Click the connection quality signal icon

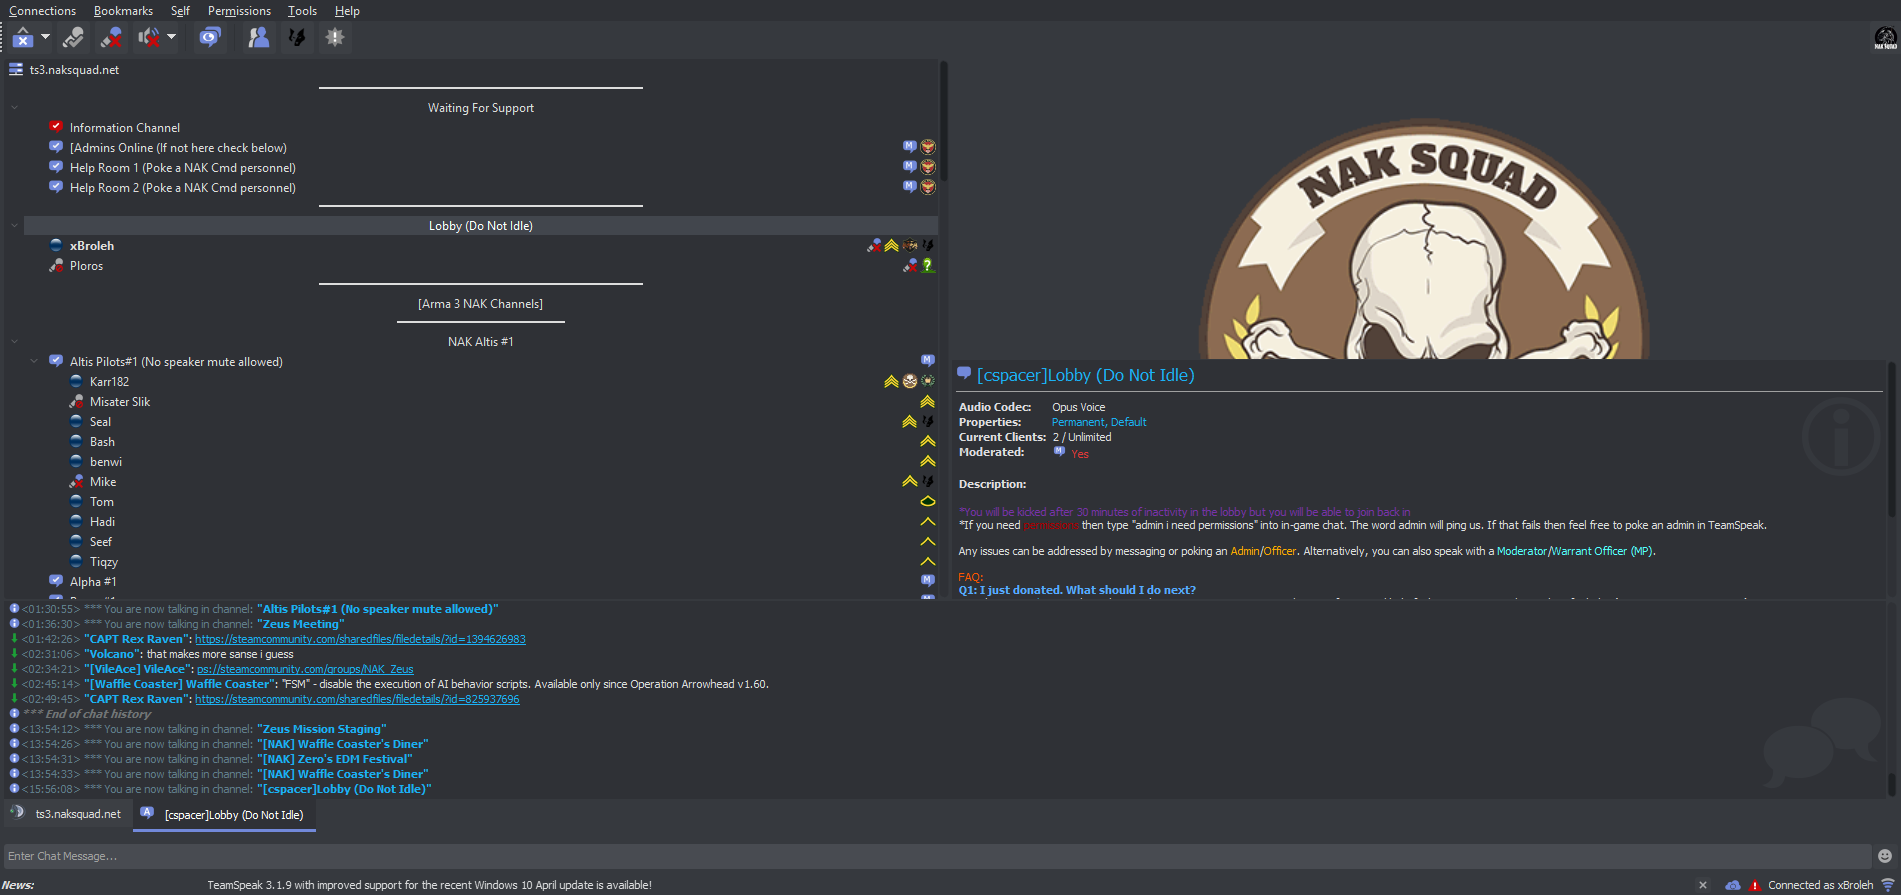1888,885
